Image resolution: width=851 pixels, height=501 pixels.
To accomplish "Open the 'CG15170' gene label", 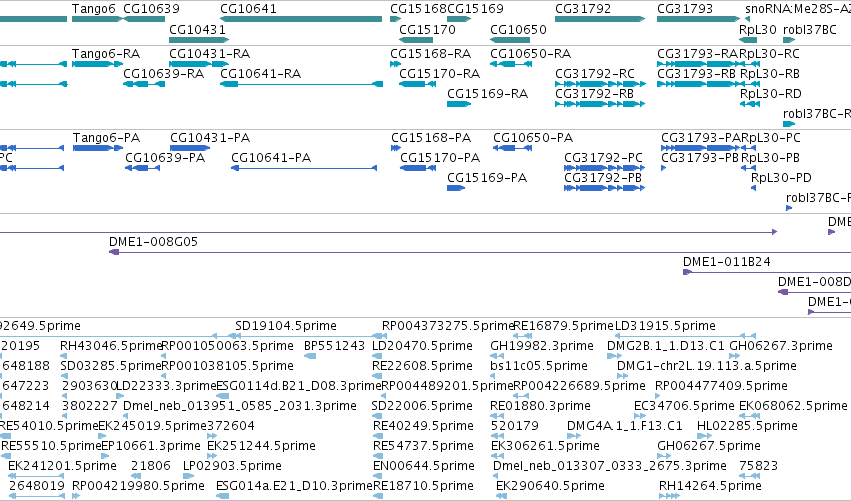I will pos(428,29).
